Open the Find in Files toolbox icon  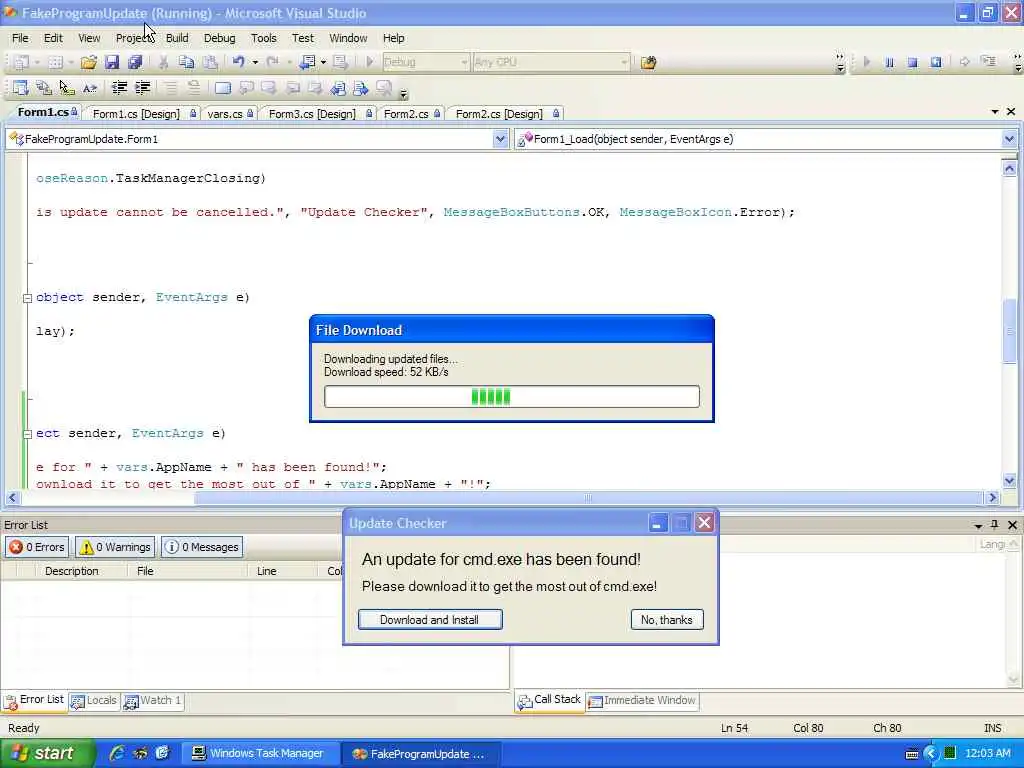coord(648,63)
